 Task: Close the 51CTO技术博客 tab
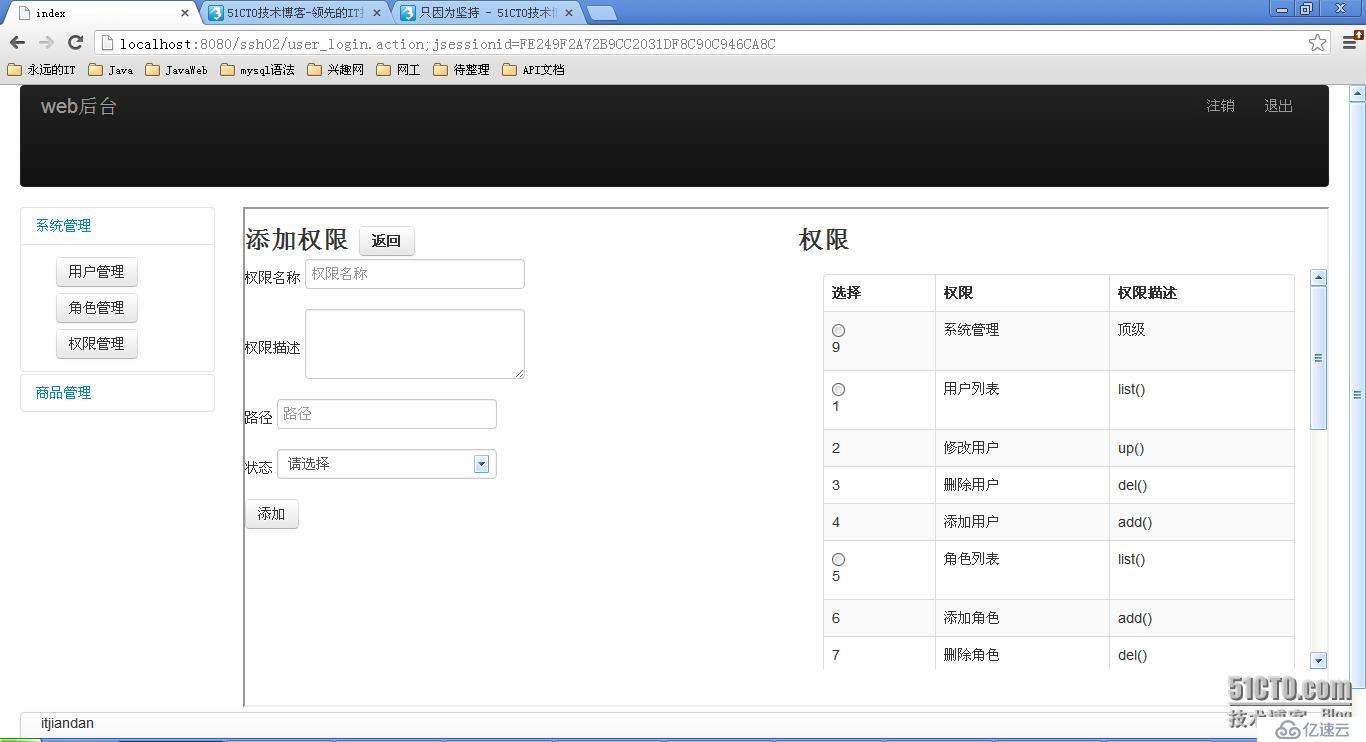(377, 13)
